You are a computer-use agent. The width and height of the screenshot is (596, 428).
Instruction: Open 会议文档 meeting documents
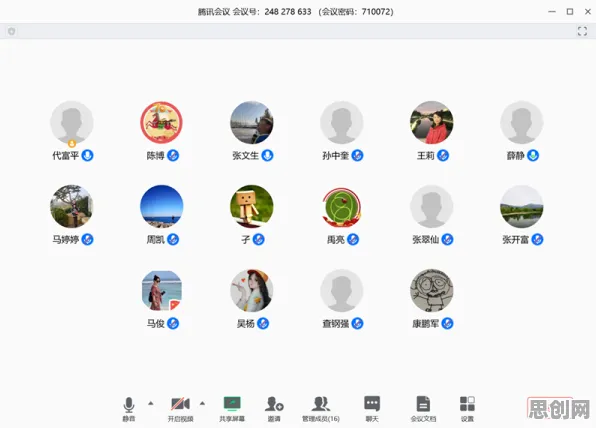(x=423, y=409)
